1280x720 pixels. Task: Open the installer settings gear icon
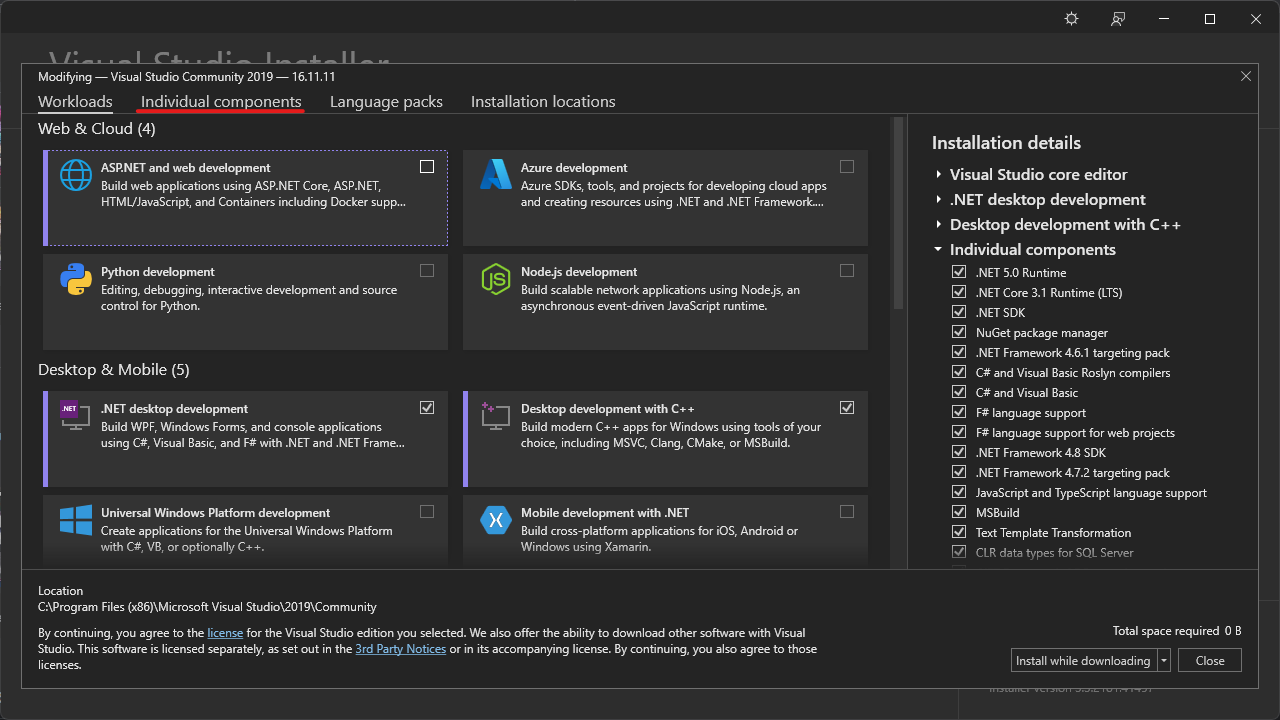coord(1071,18)
